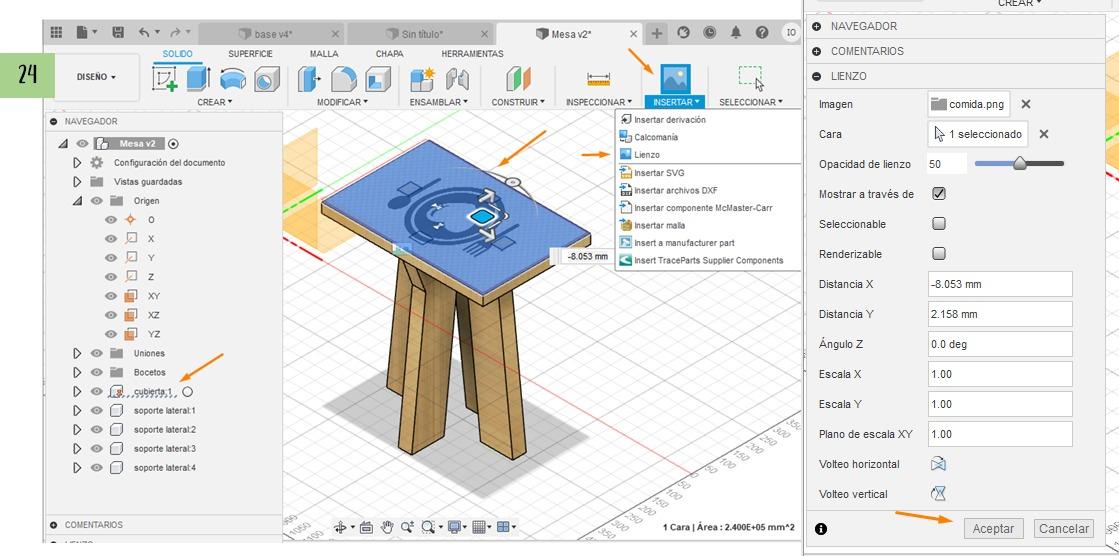Collapse the LIENZO section in dialog
Viewport: 1119px width, 556px height.
coord(816,76)
